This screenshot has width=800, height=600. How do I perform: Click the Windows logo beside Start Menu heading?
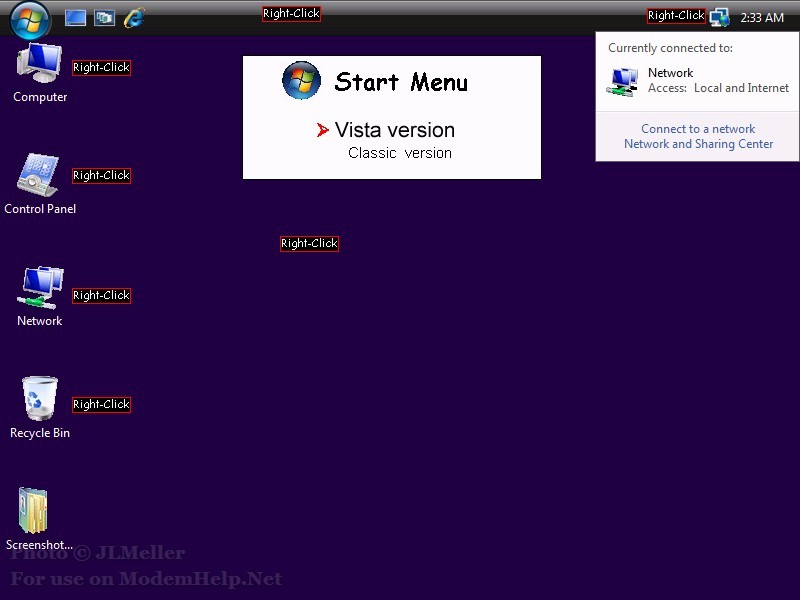302,80
